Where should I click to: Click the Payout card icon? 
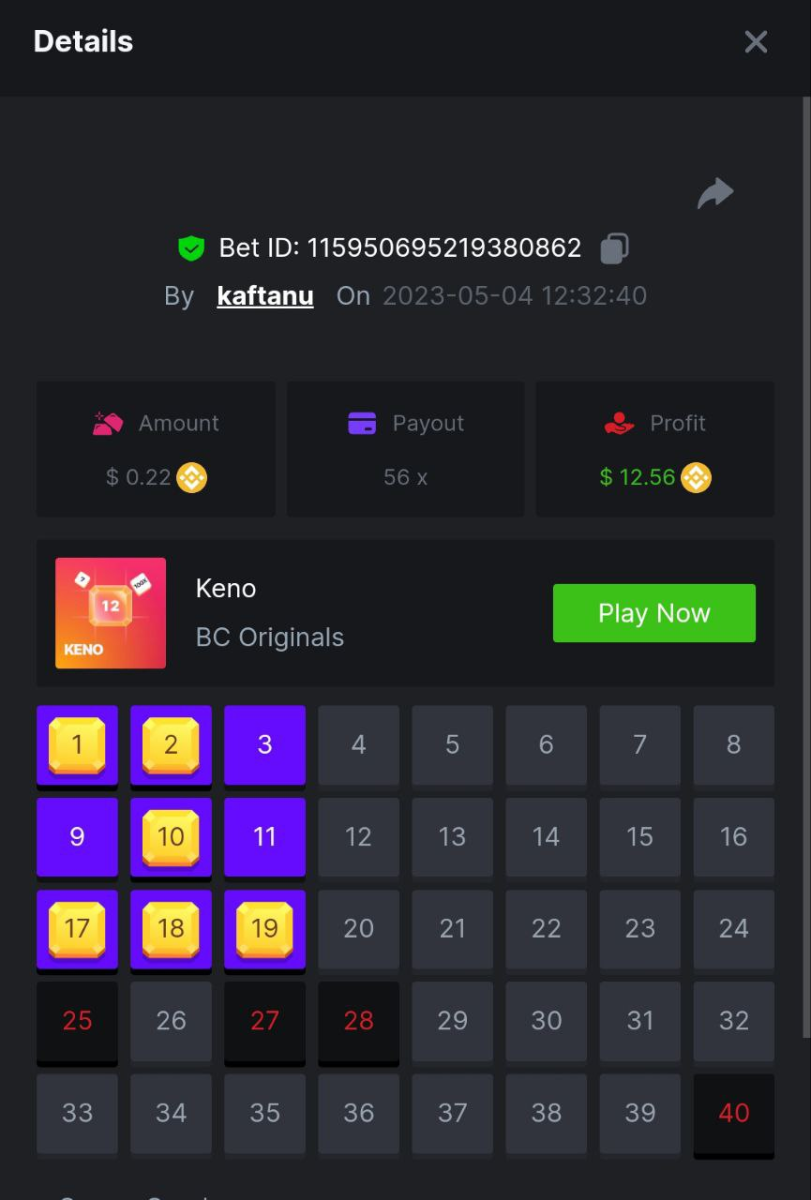362,423
